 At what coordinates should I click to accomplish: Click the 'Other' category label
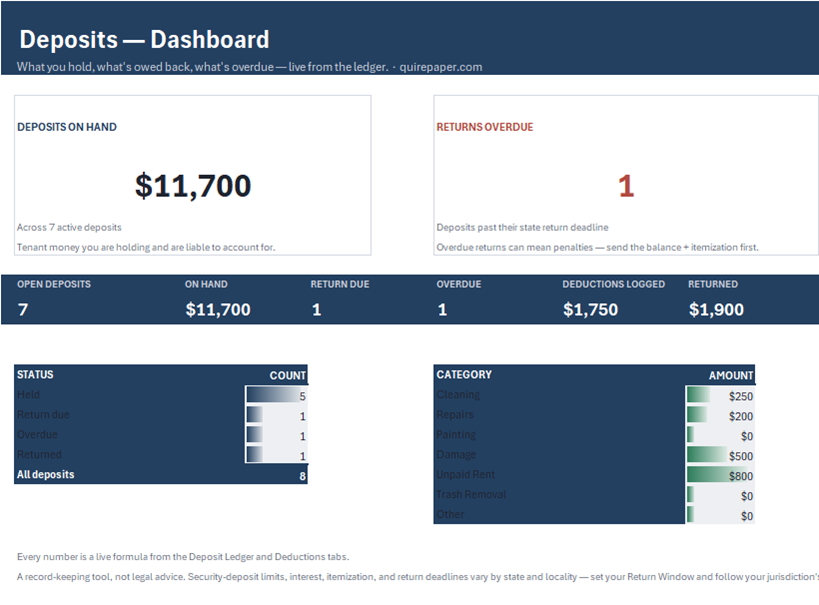450,514
